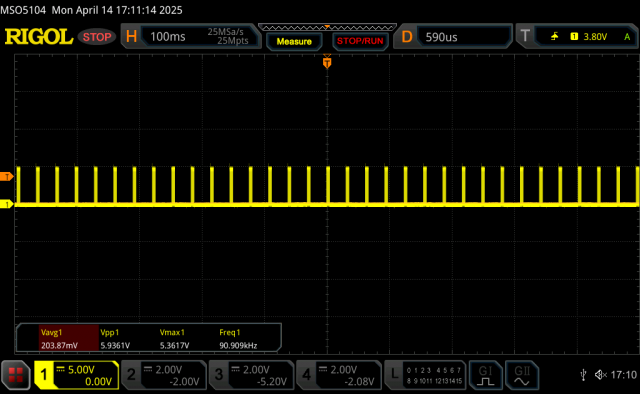Open the horizontal timebase H menu
The height and width of the screenshot is (394, 640).
(x=131, y=37)
